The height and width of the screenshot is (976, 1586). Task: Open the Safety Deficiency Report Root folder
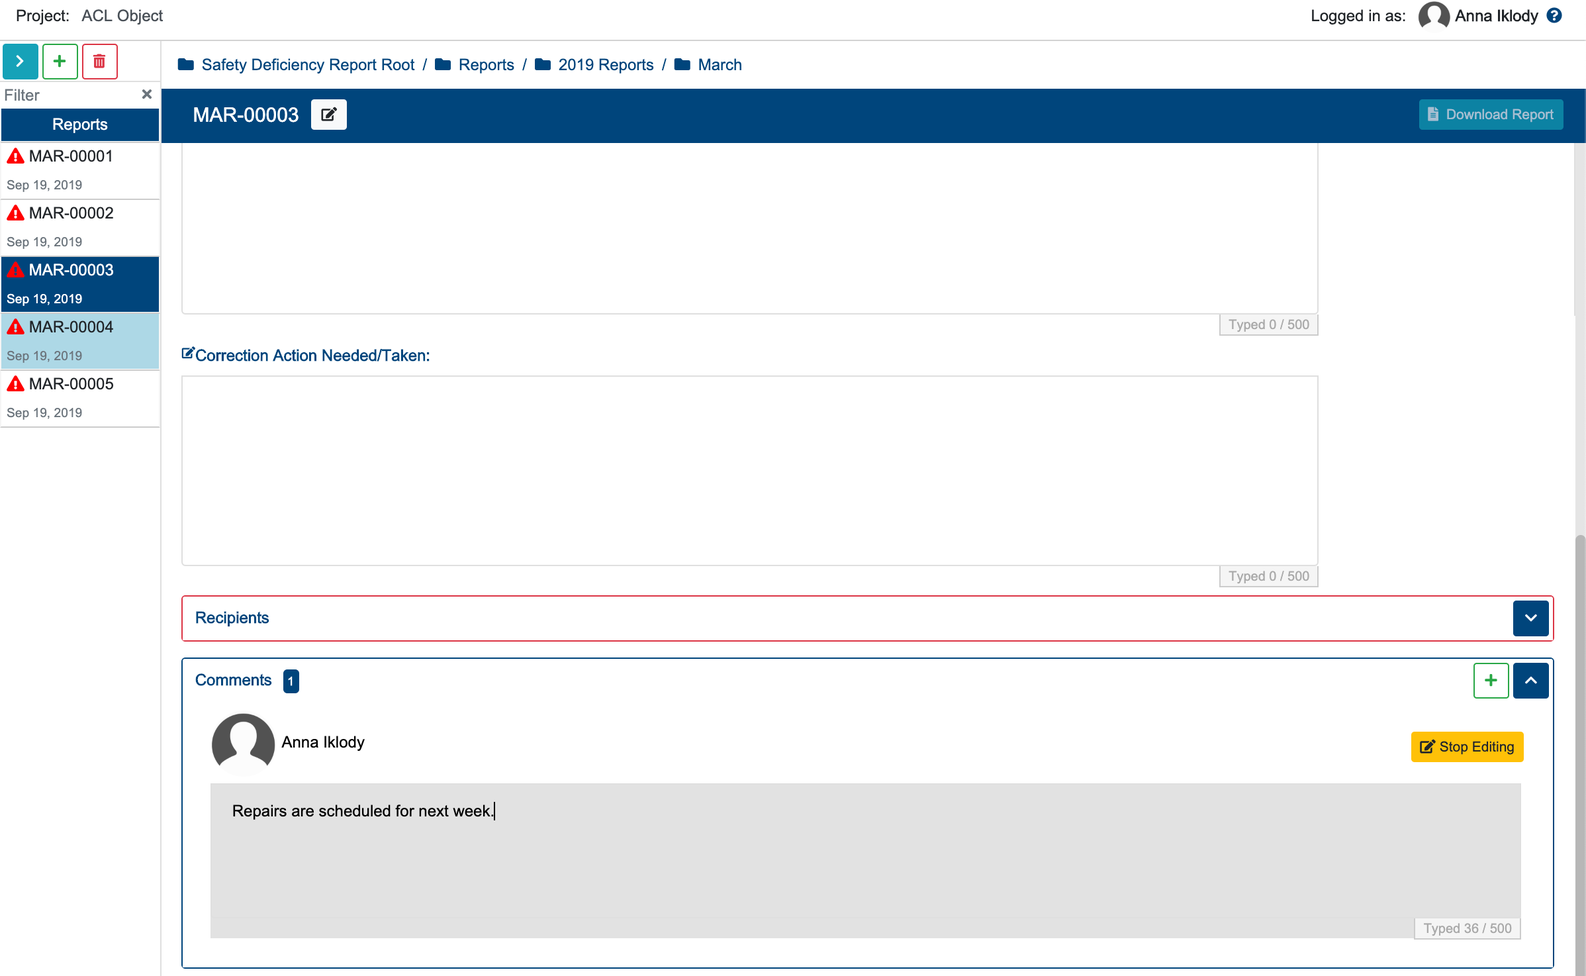pos(296,65)
